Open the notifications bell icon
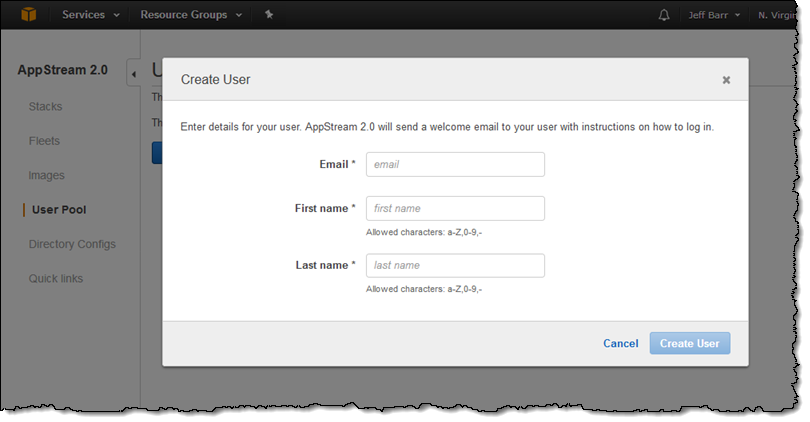Viewport: 810px width, 422px height. pyautogui.click(x=664, y=16)
